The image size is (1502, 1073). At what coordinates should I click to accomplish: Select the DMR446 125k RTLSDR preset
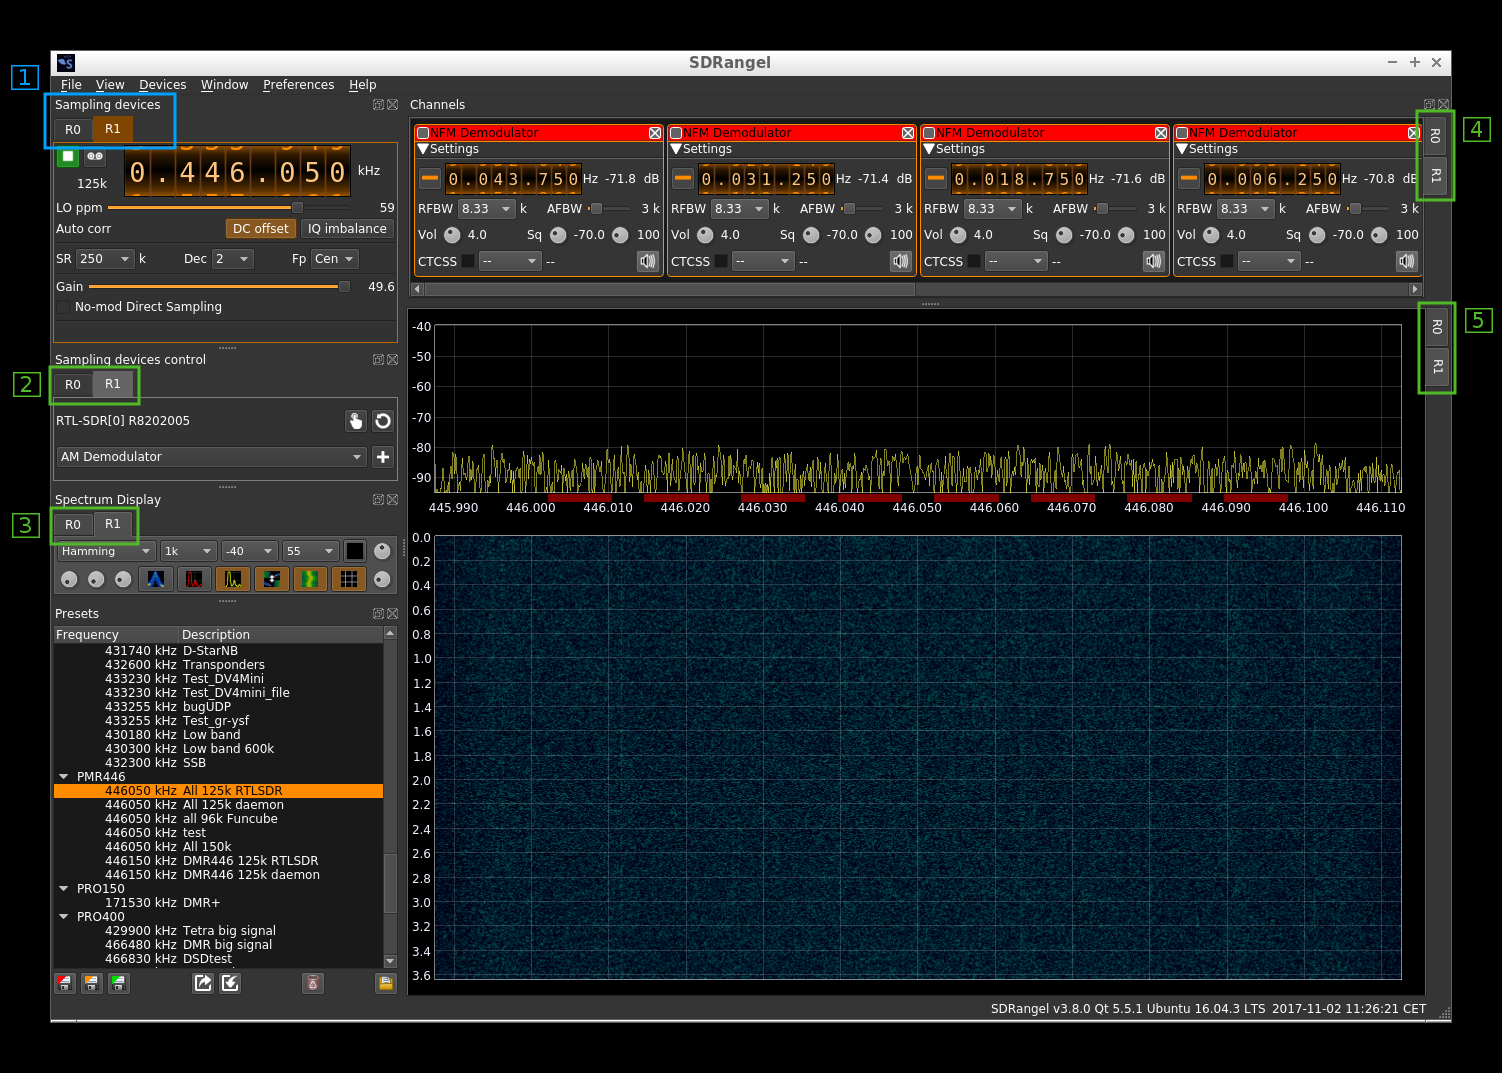[x=250, y=861]
